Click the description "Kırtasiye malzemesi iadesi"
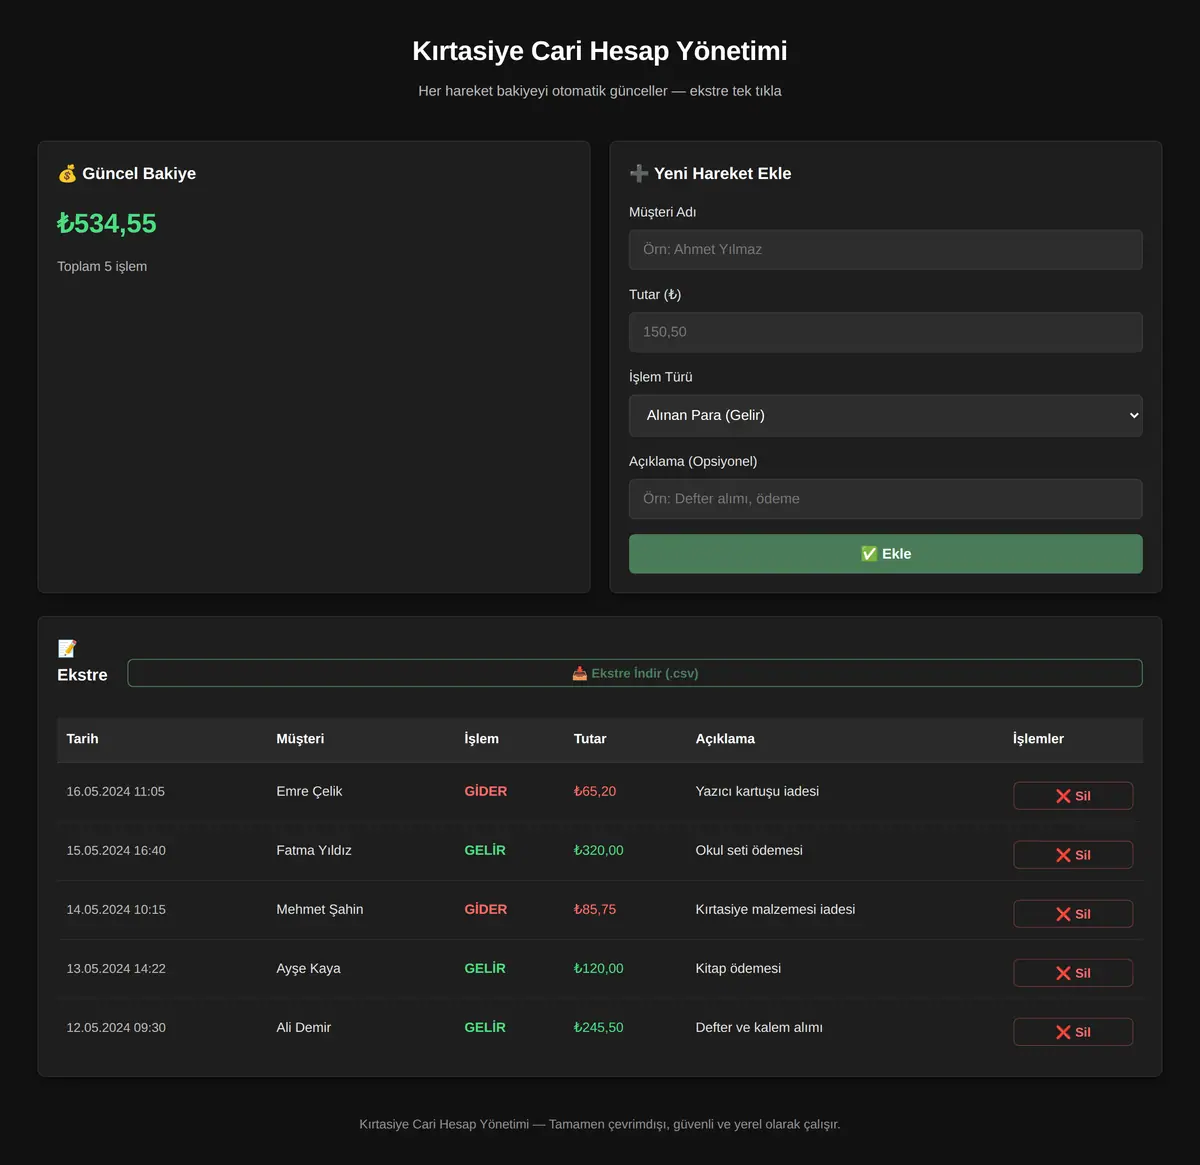This screenshot has width=1200, height=1165. point(775,910)
